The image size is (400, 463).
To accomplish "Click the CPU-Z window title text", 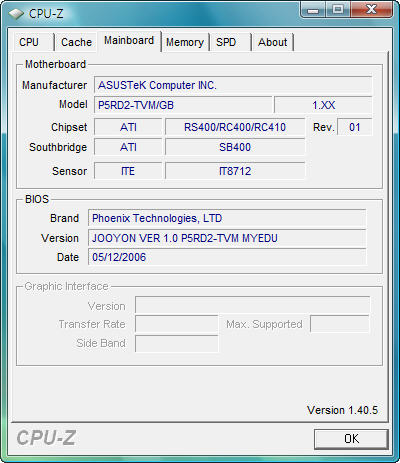I will pos(46,14).
